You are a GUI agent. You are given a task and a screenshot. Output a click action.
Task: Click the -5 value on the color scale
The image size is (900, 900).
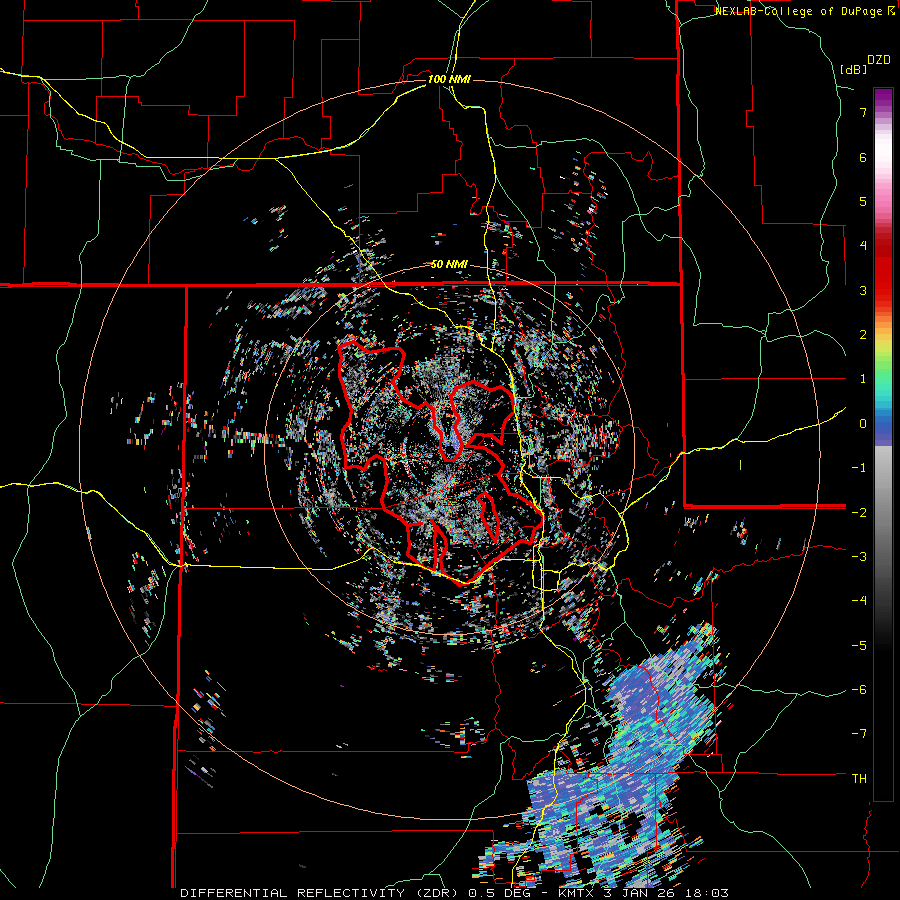pyautogui.click(x=859, y=645)
